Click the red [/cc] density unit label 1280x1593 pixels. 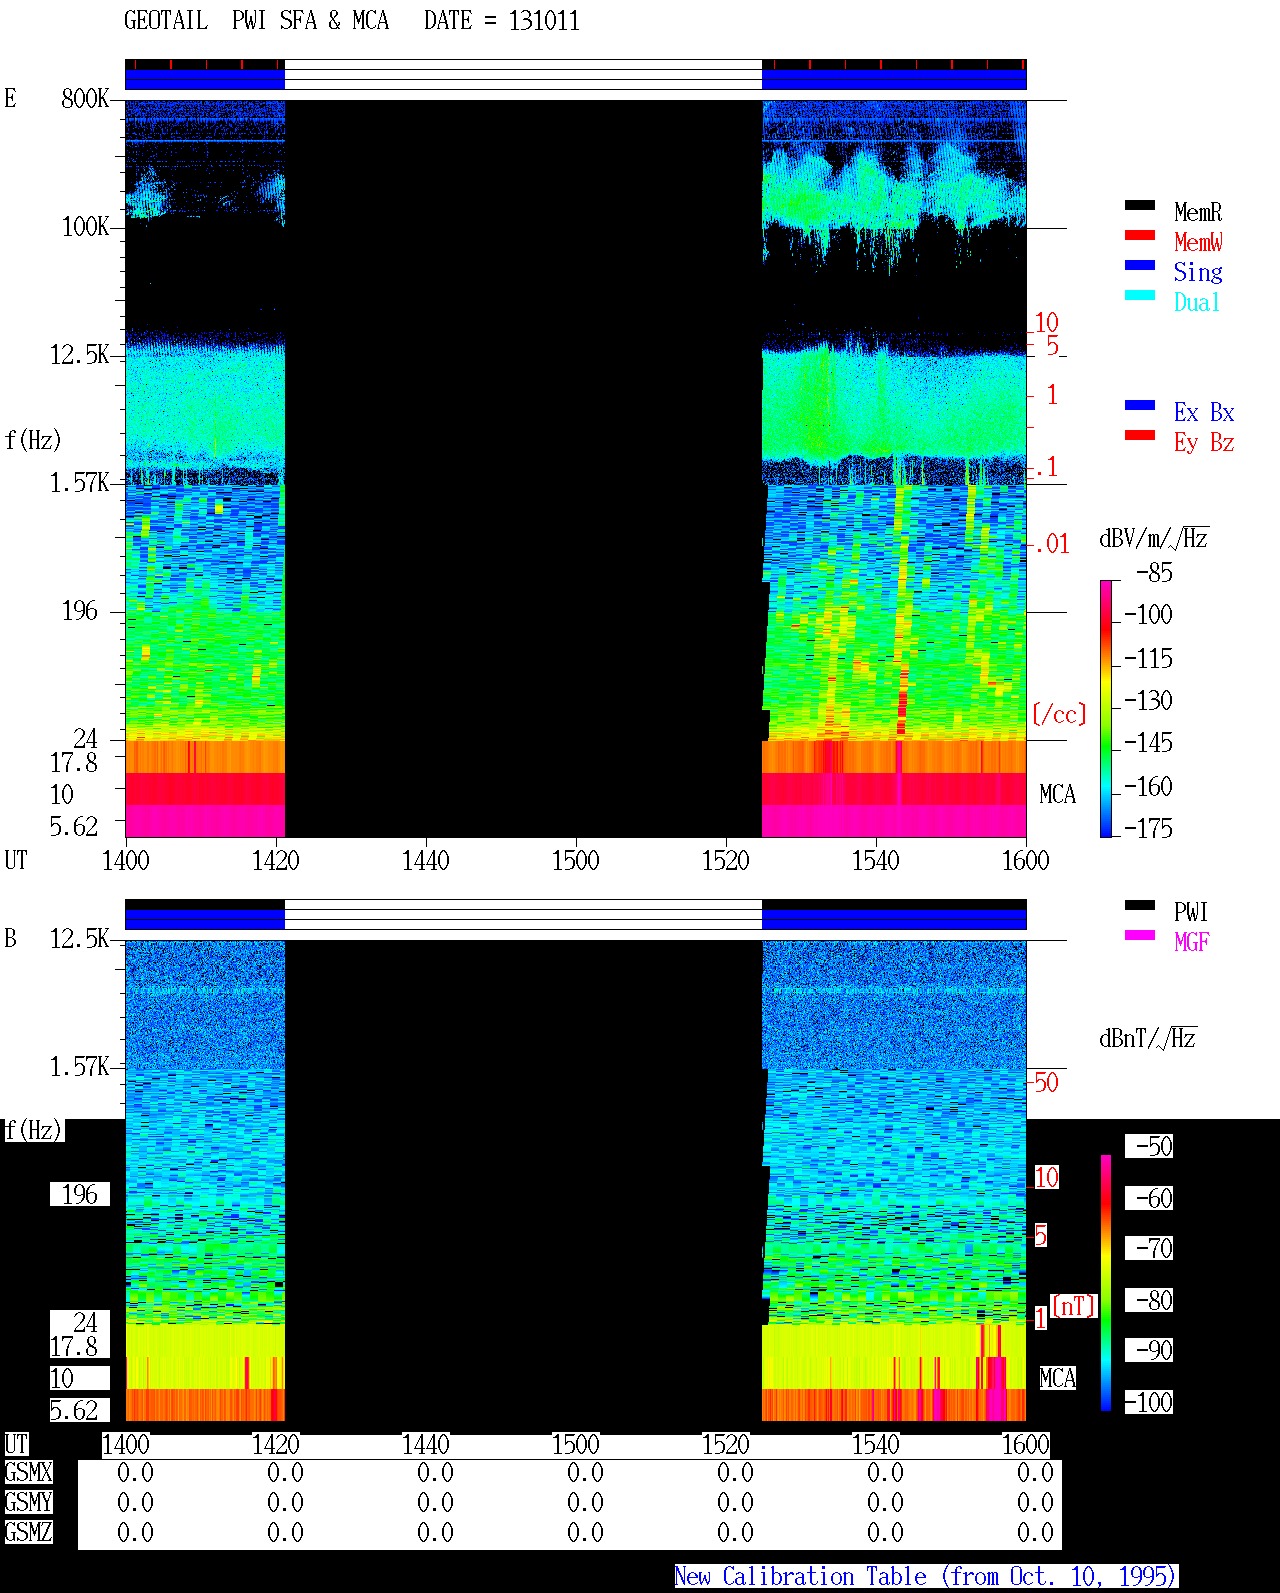1059,714
